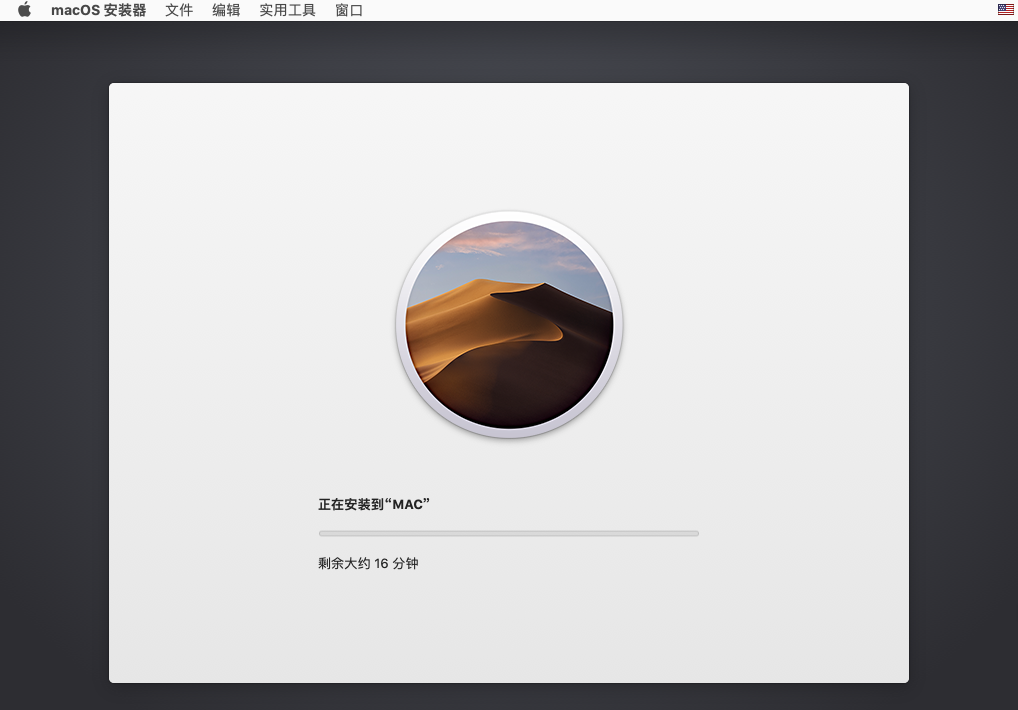This screenshot has width=1018, height=710.
Task: Open the 实用工具 menu
Action: (287, 10)
